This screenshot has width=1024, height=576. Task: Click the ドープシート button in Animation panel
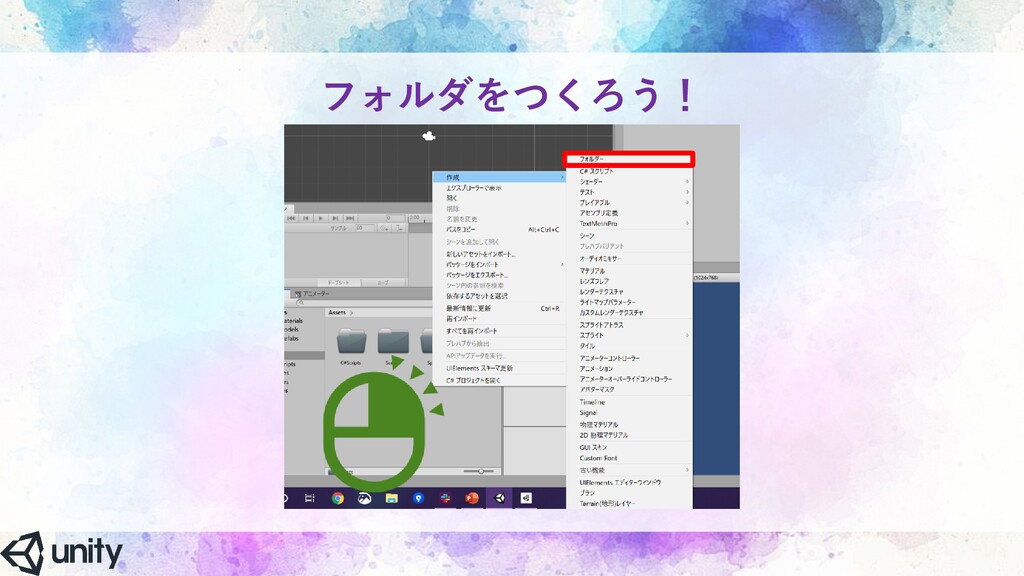tap(338, 283)
